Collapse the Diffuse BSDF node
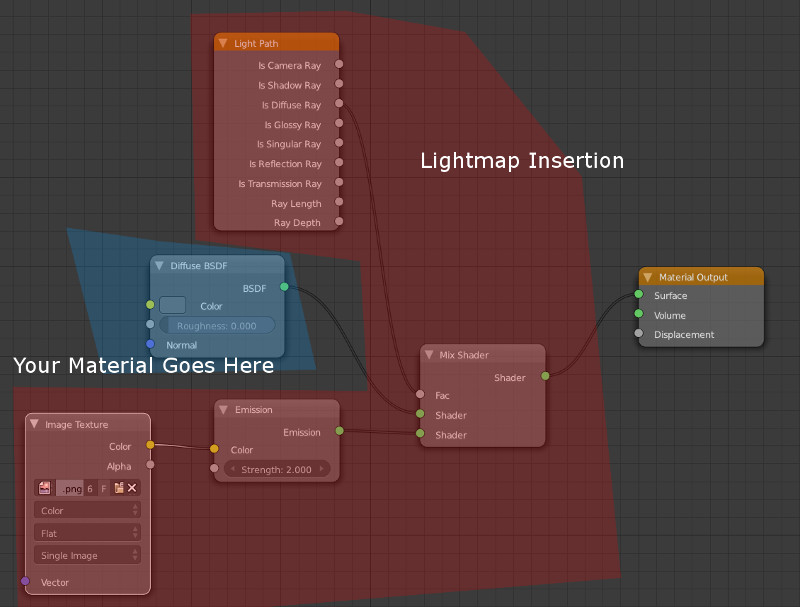Image resolution: width=800 pixels, height=607 pixels. tap(159, 266)
